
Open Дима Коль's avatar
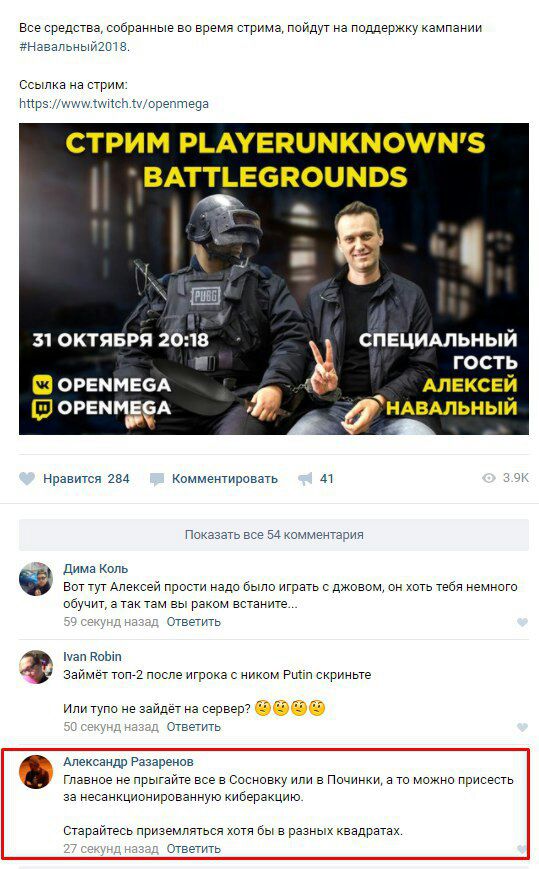(x=36, y=579)
